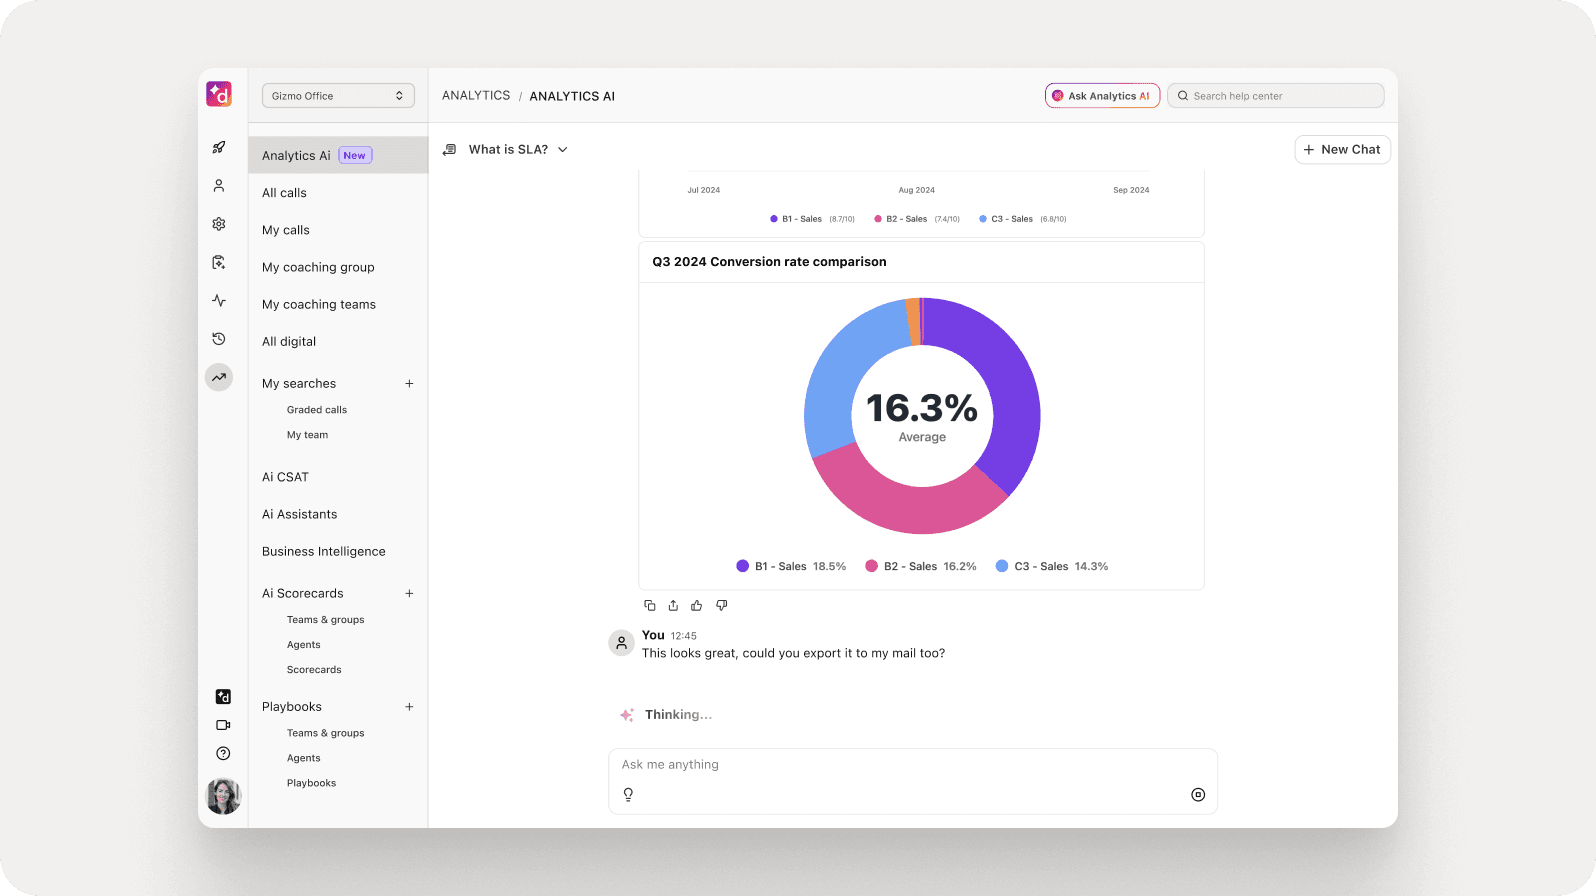1596x896 pixels.
Task: Stop the response with the stop icon
Action: point(1198,795)
